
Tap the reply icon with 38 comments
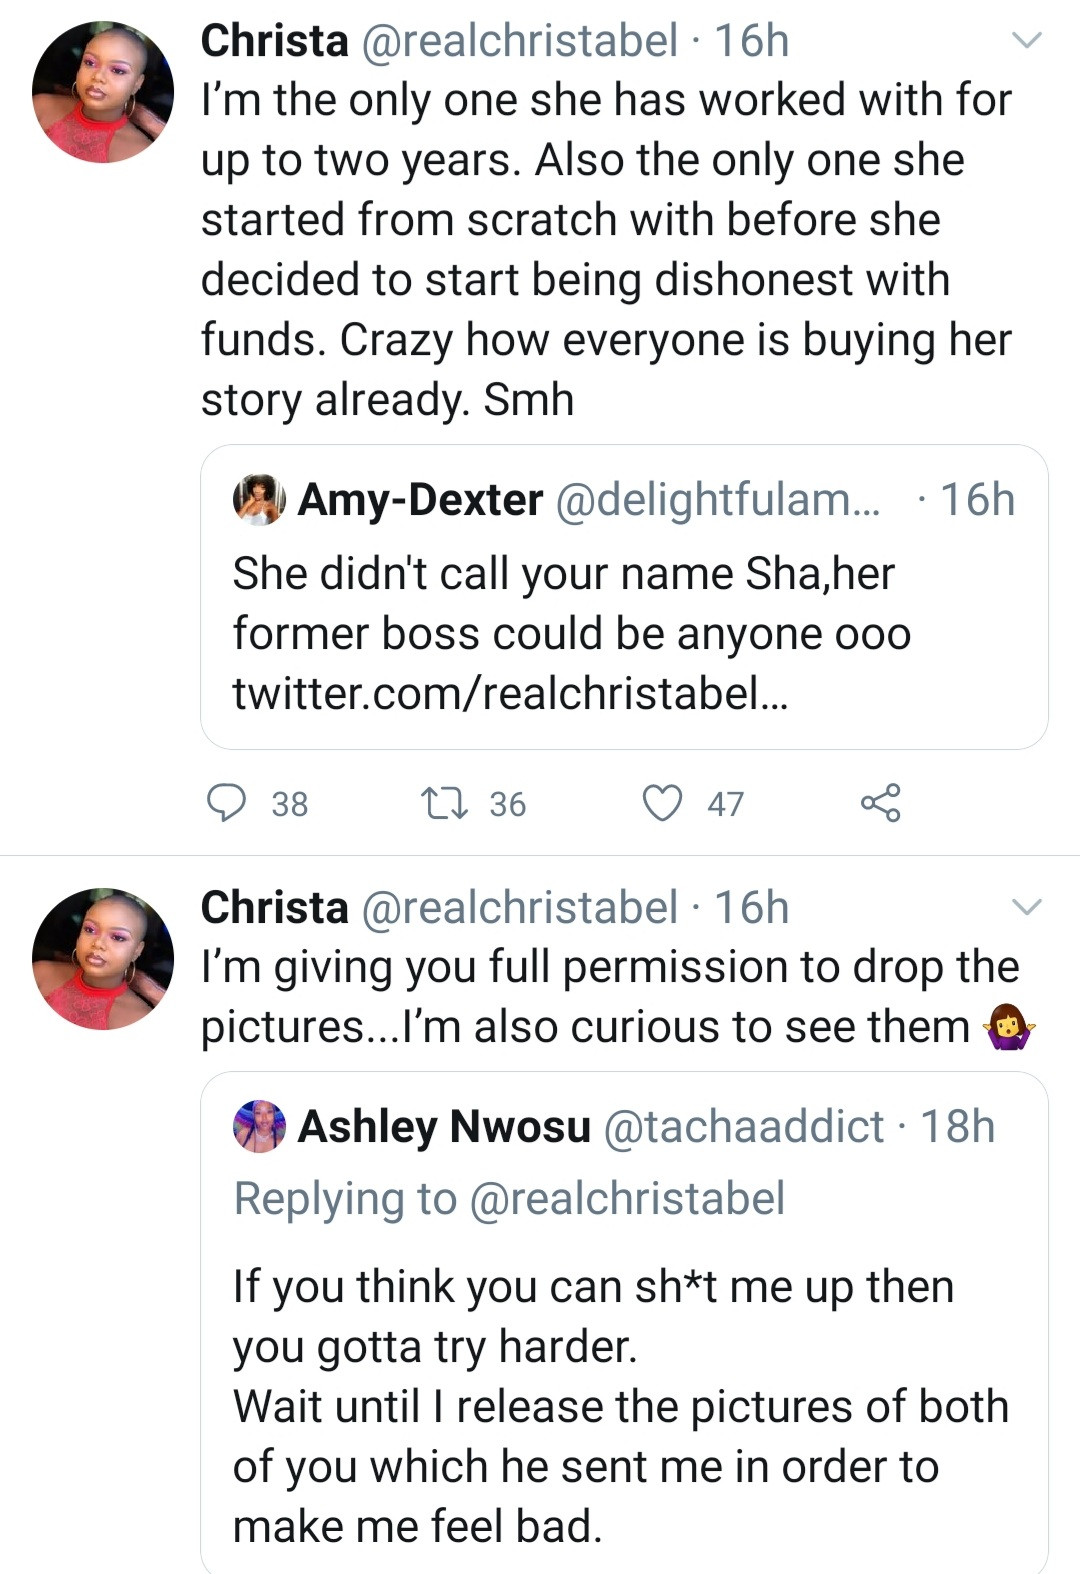click(227, 803)
